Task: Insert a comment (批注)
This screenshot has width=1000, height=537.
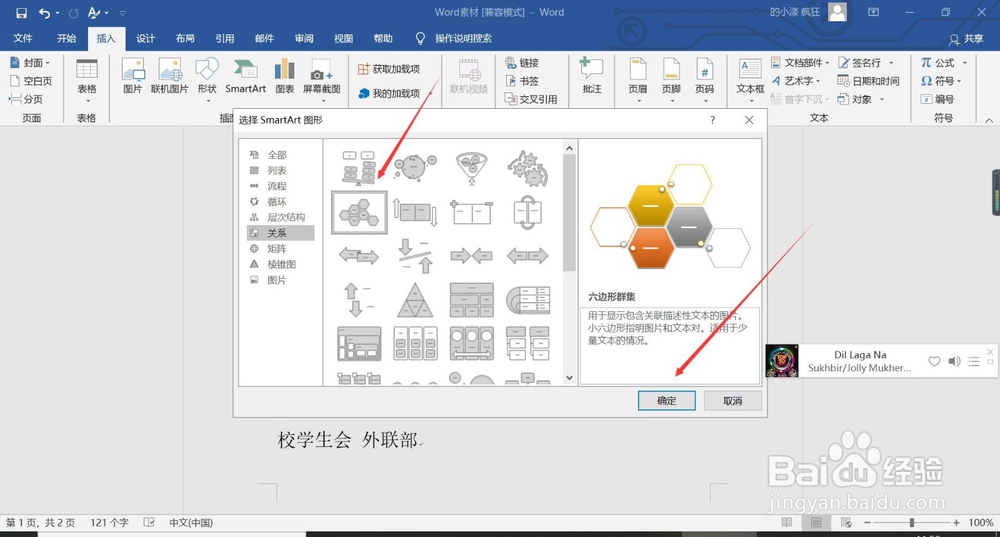Action: pyautogui.click(x=592, y=76)
